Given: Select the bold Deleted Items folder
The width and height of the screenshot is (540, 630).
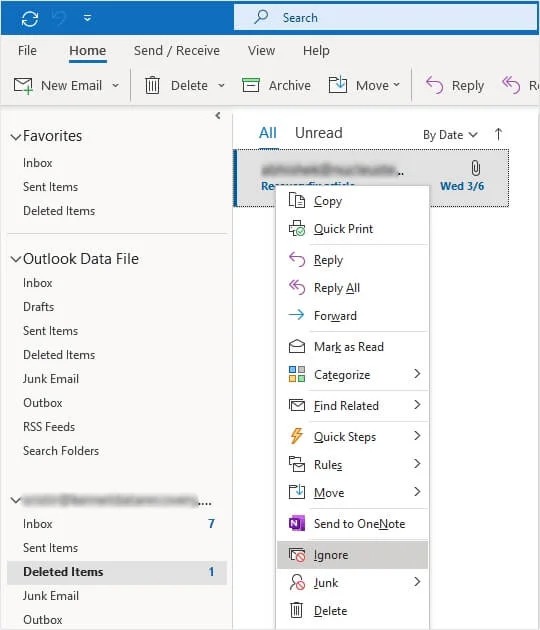Looking at the screenshot, I should coord(117,572).
